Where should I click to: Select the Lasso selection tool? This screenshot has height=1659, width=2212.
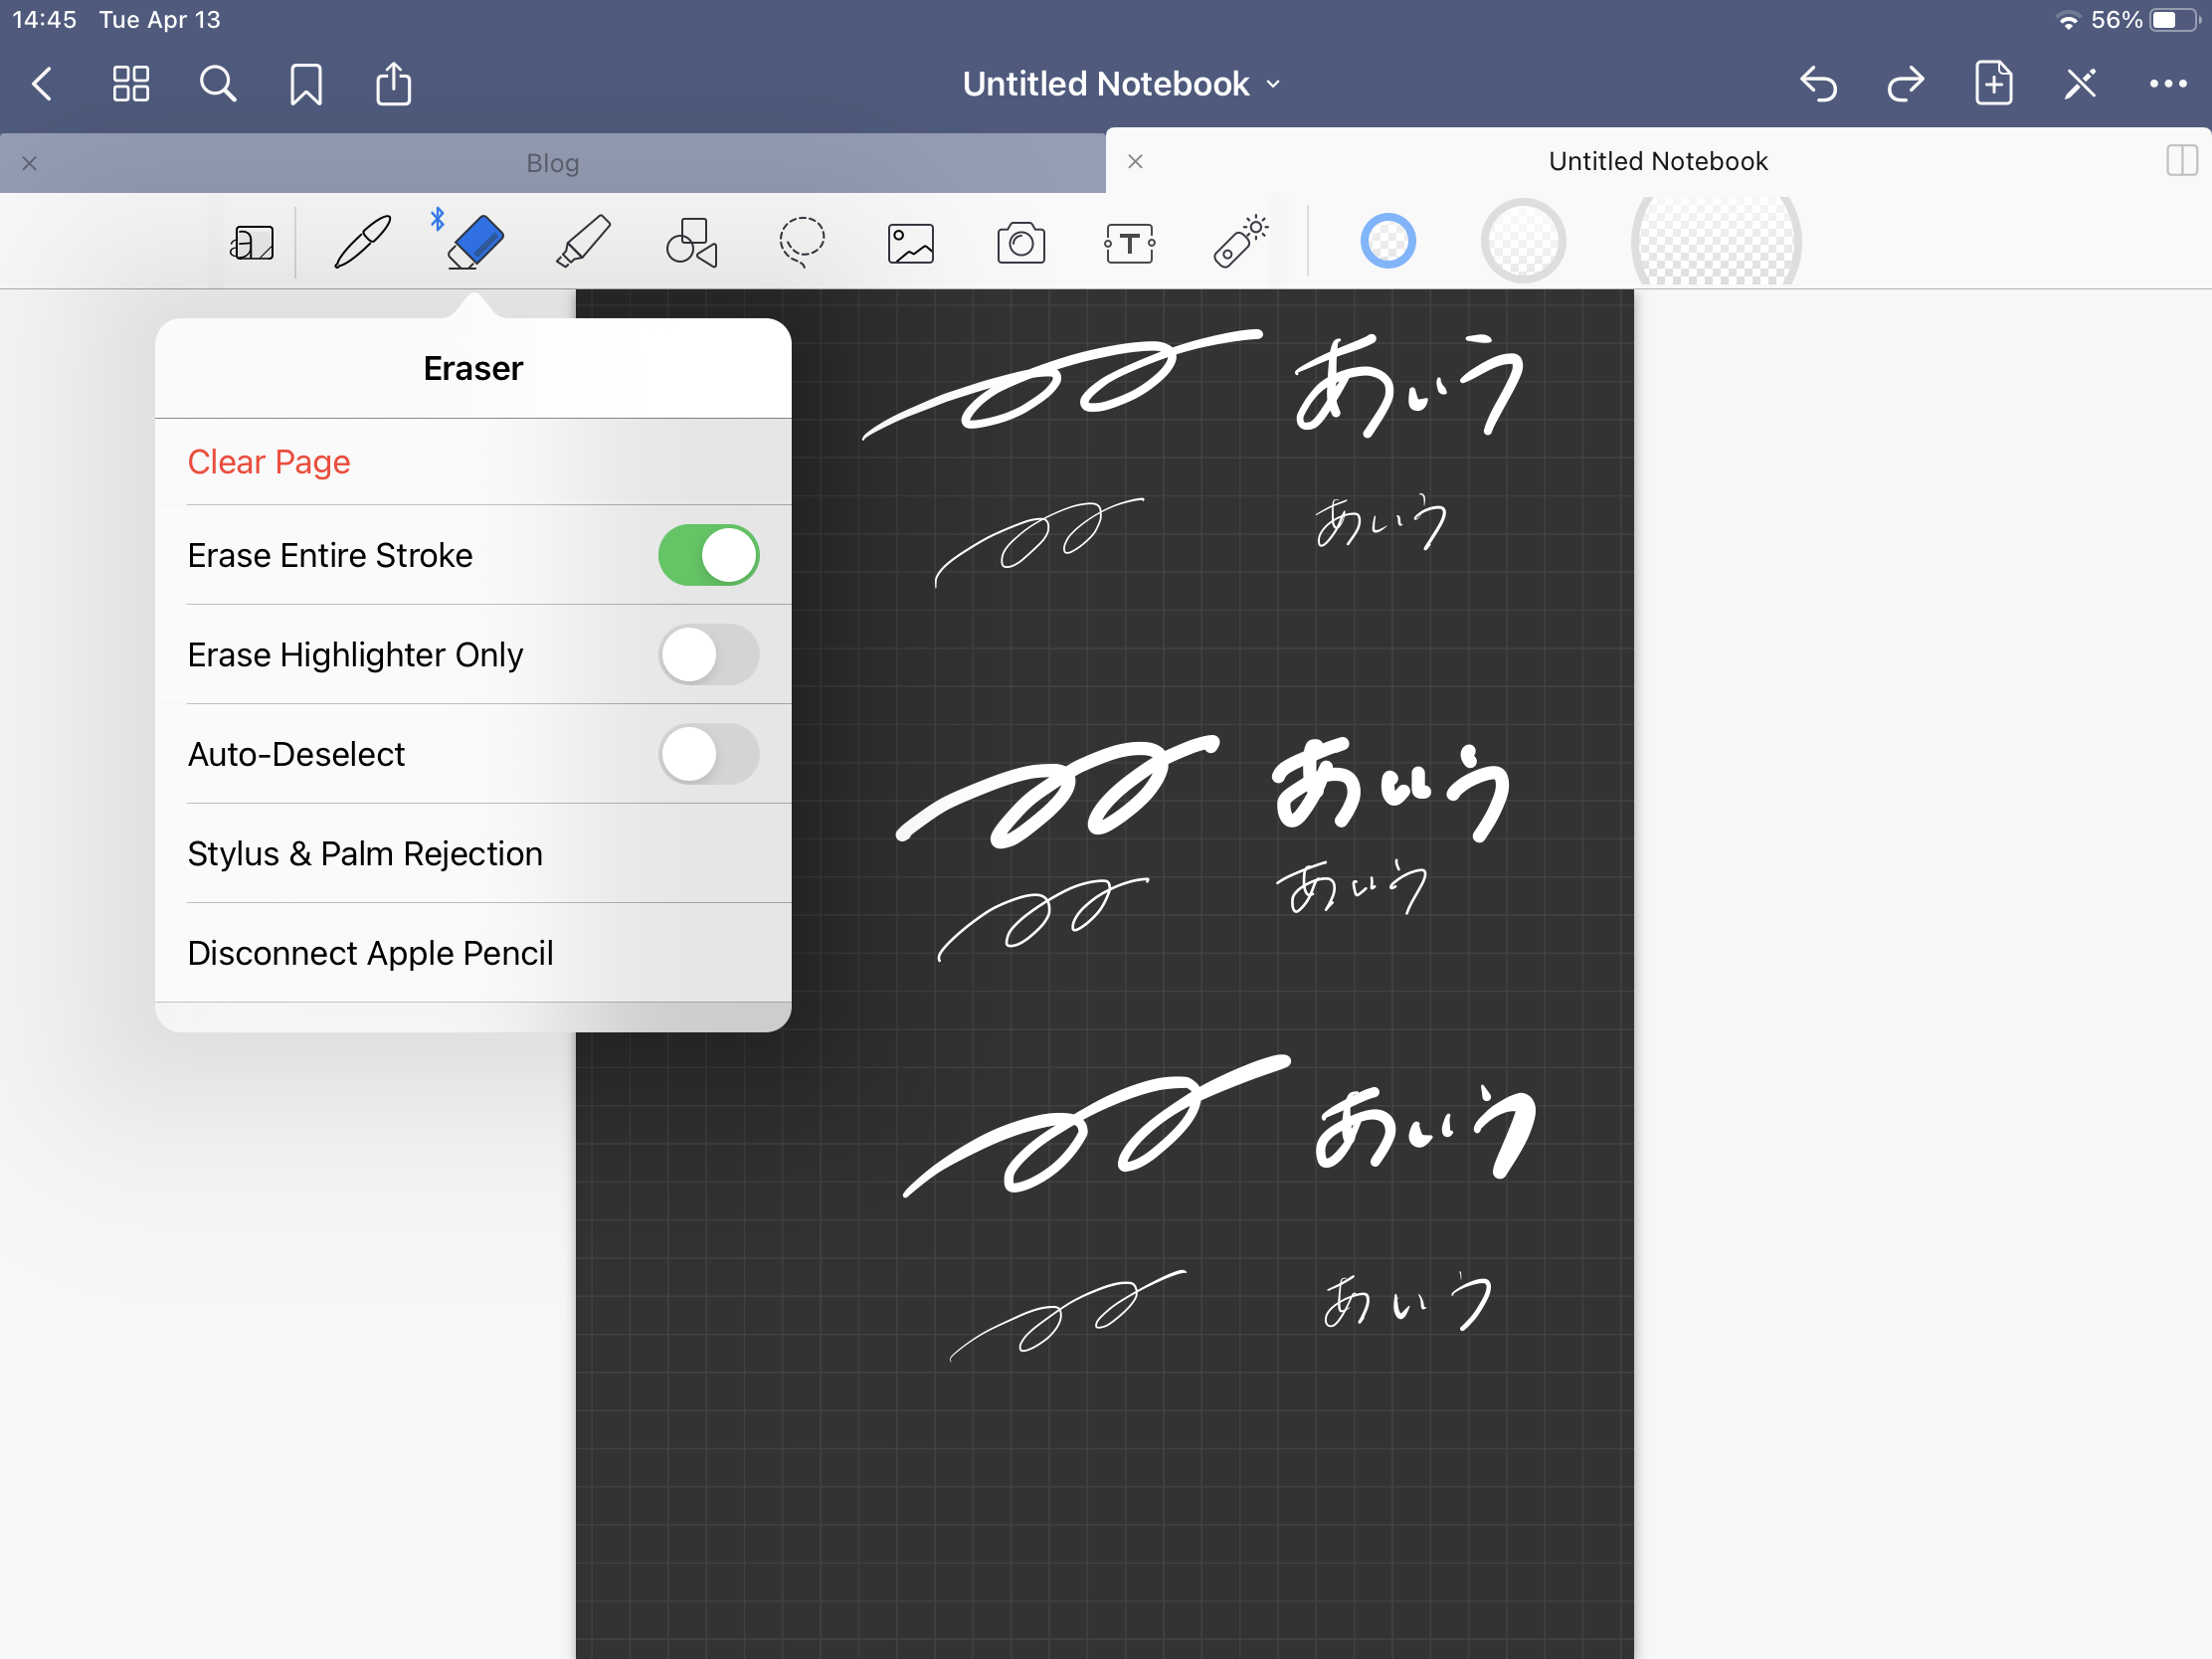(801, 242)
